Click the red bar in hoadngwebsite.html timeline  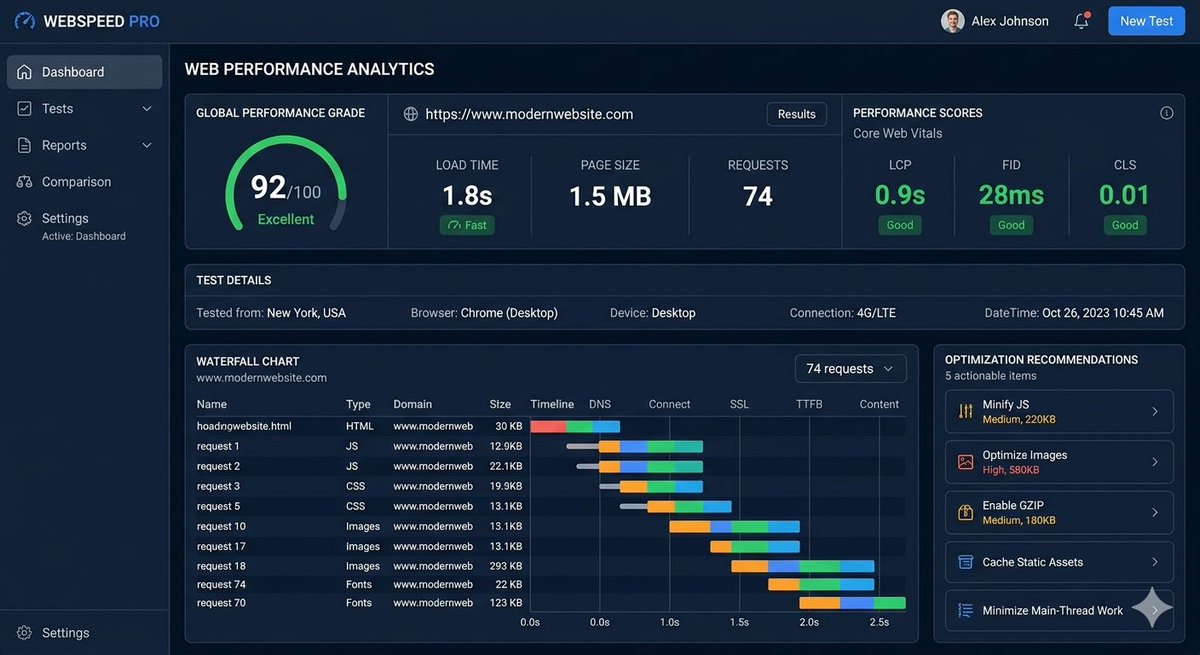coord(548,426)
